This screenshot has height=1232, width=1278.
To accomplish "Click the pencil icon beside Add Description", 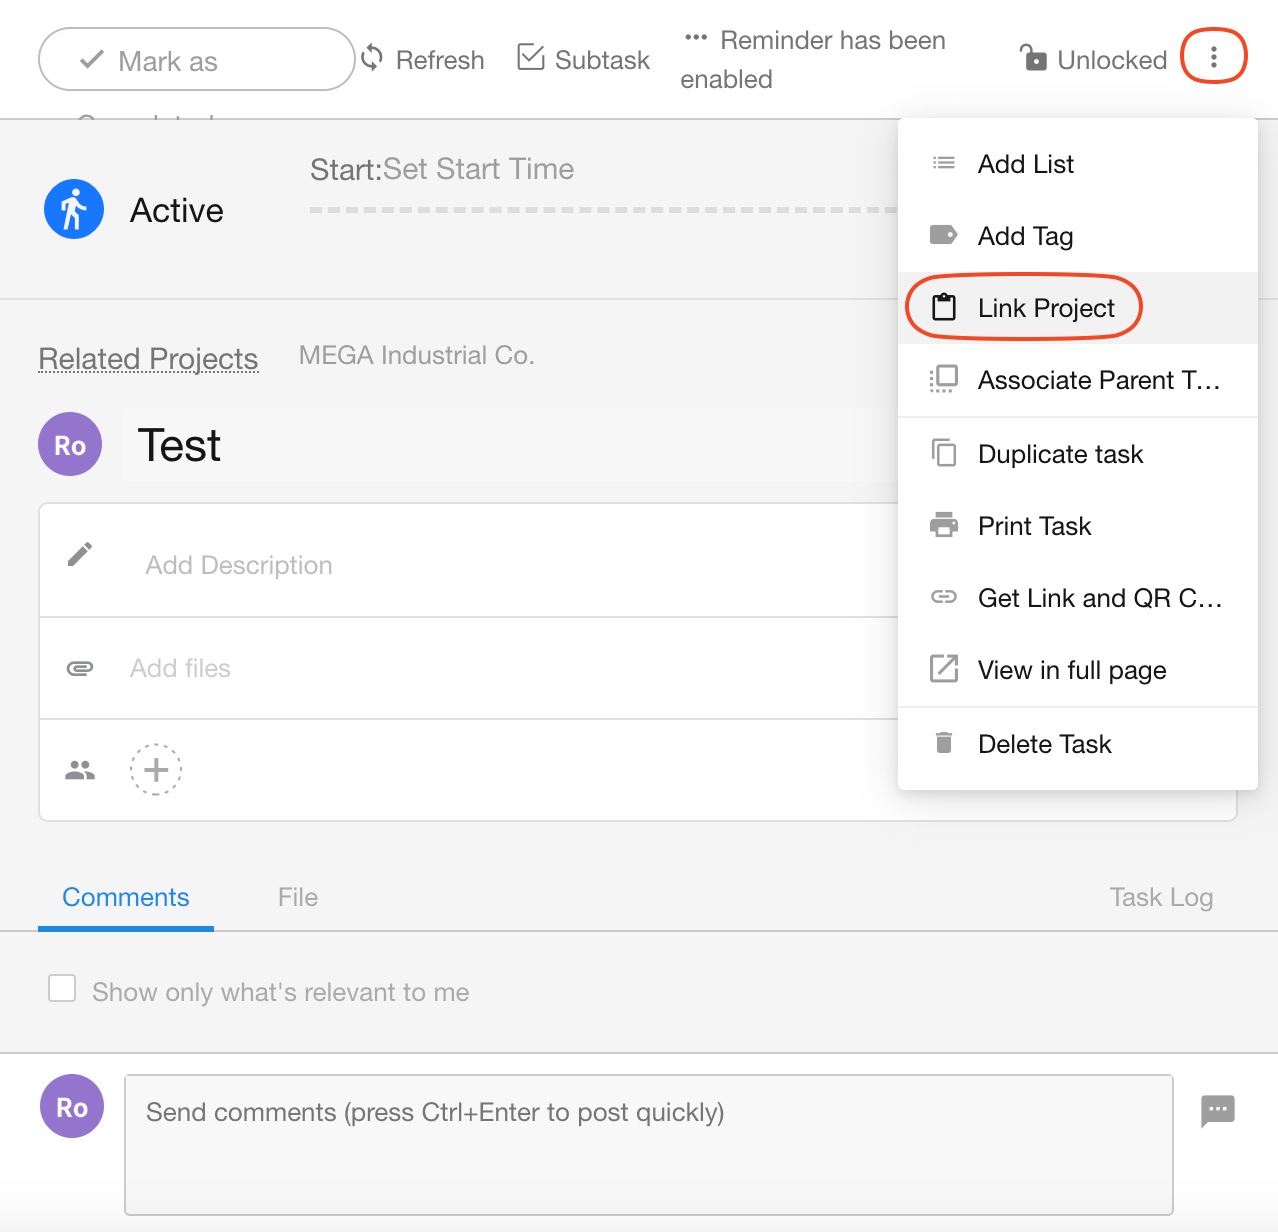I will [x=80, y=555].
